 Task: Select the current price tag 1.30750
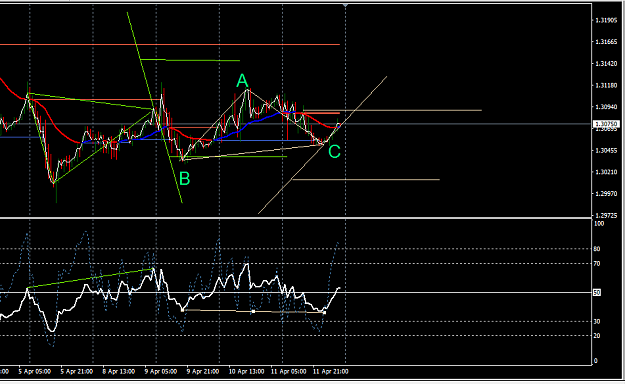click(x=606, y=124)
